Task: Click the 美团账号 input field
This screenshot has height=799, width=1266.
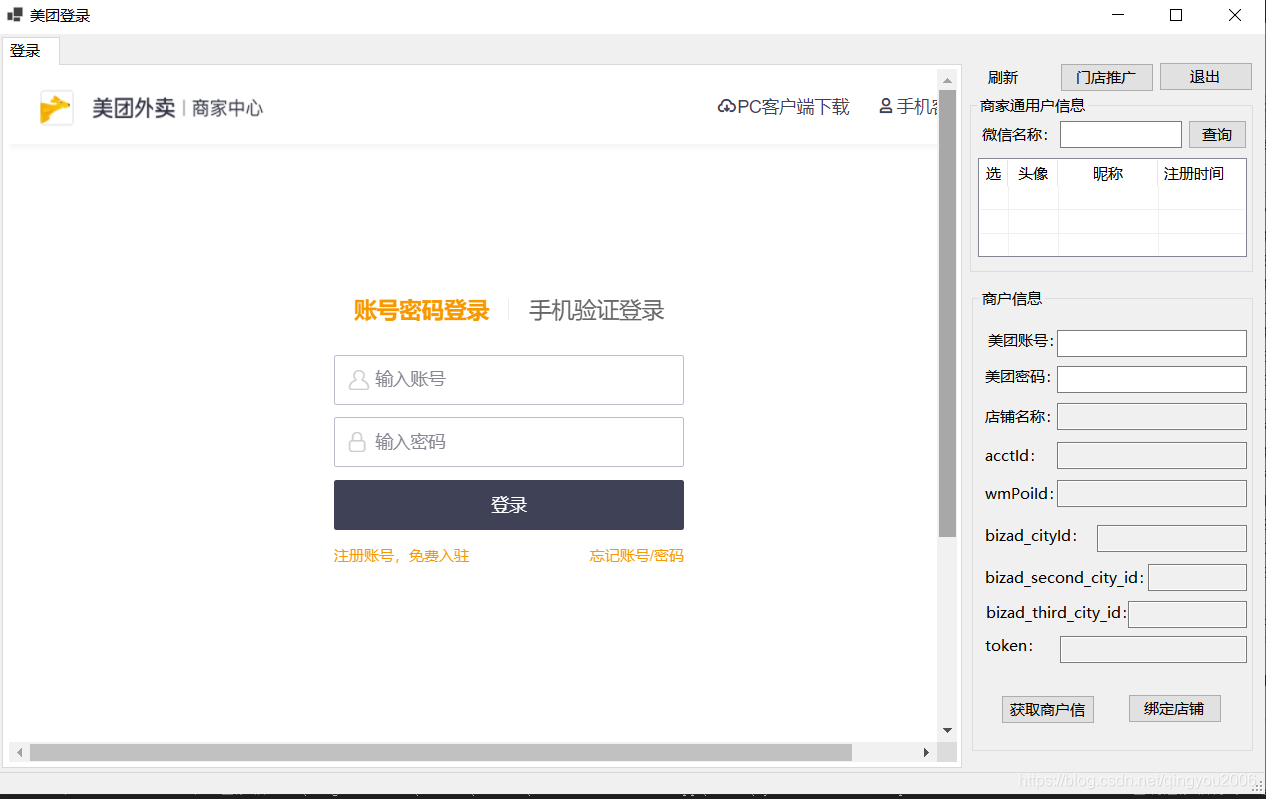Action: (x=1152, y=343)
